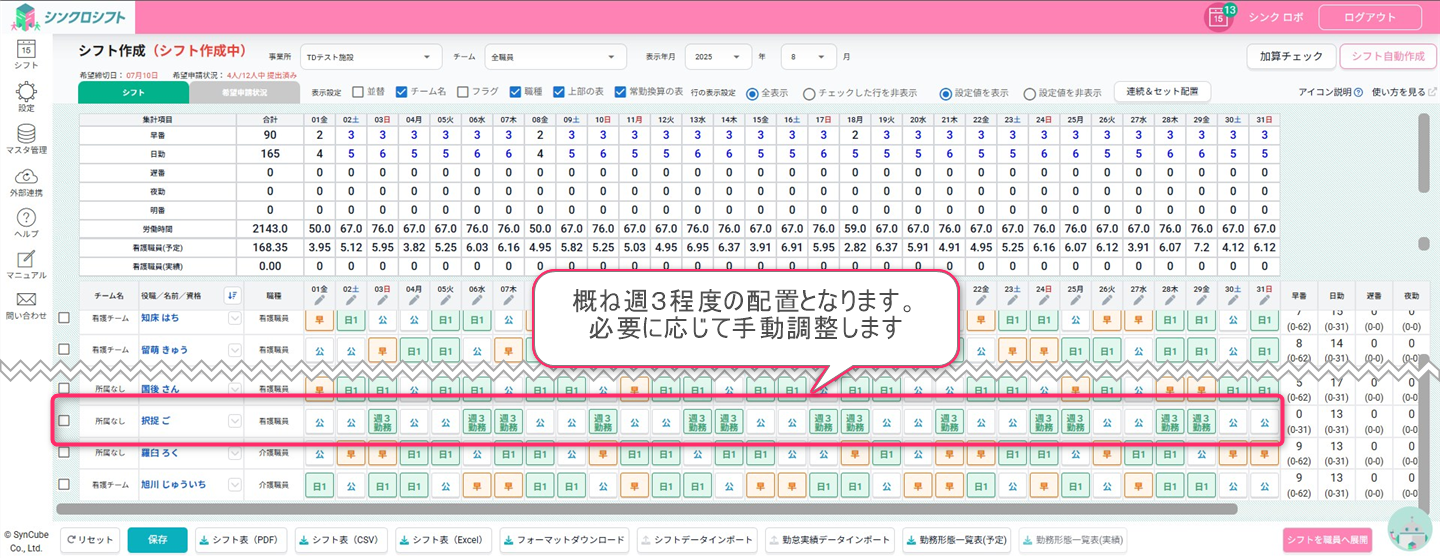Click the sort icon beside 役職/名前/資格
This screenshot has height=558, width=1440.
pos(232,295)
